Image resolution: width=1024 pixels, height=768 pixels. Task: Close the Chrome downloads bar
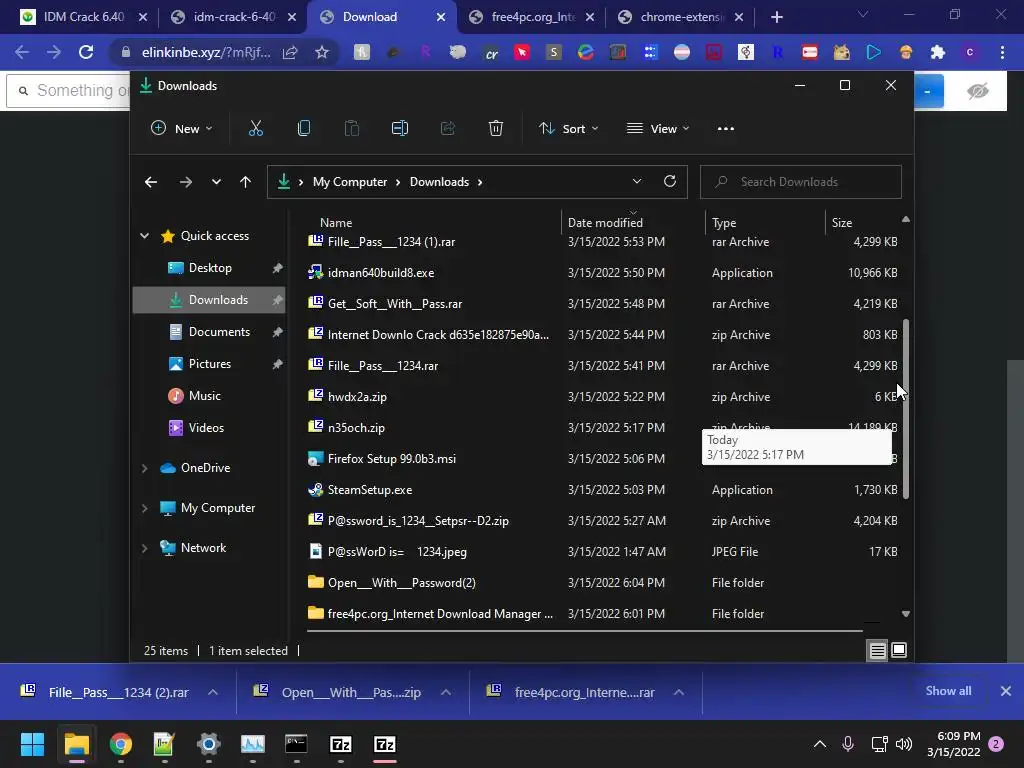pos(1006,691)
